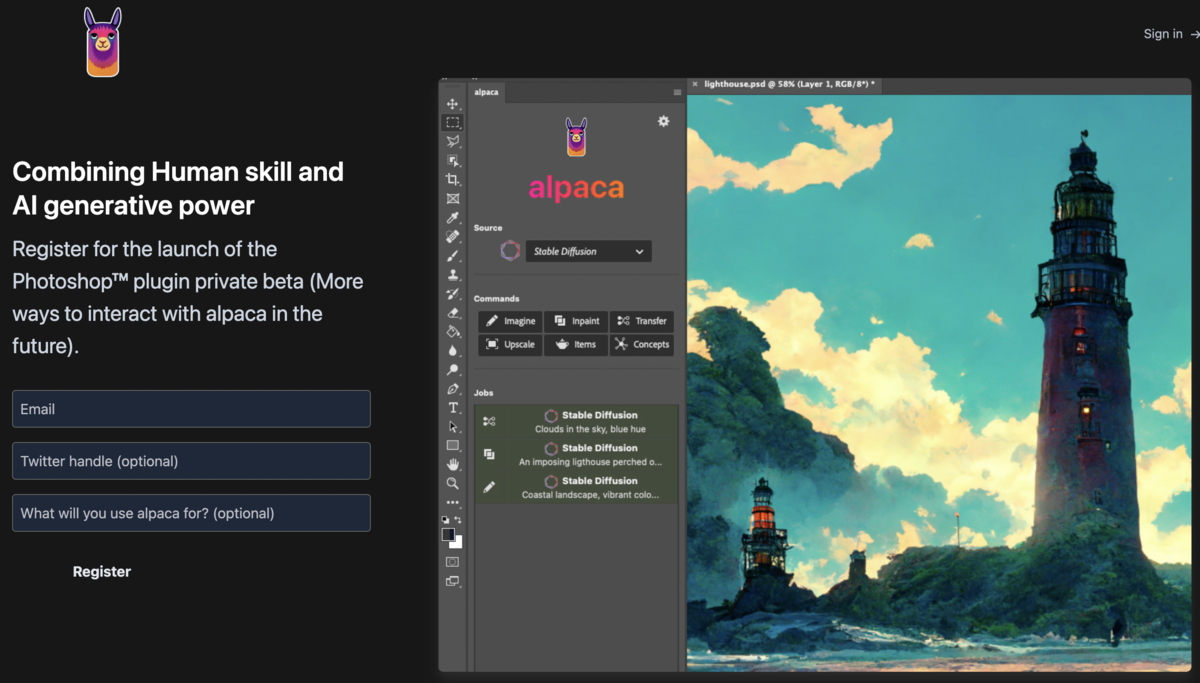Image resolution: width=1200 pixels, height=683 pixels.
Task: Click pencil icon beside the Coastal landscape job
Action: tap(489, 487)
